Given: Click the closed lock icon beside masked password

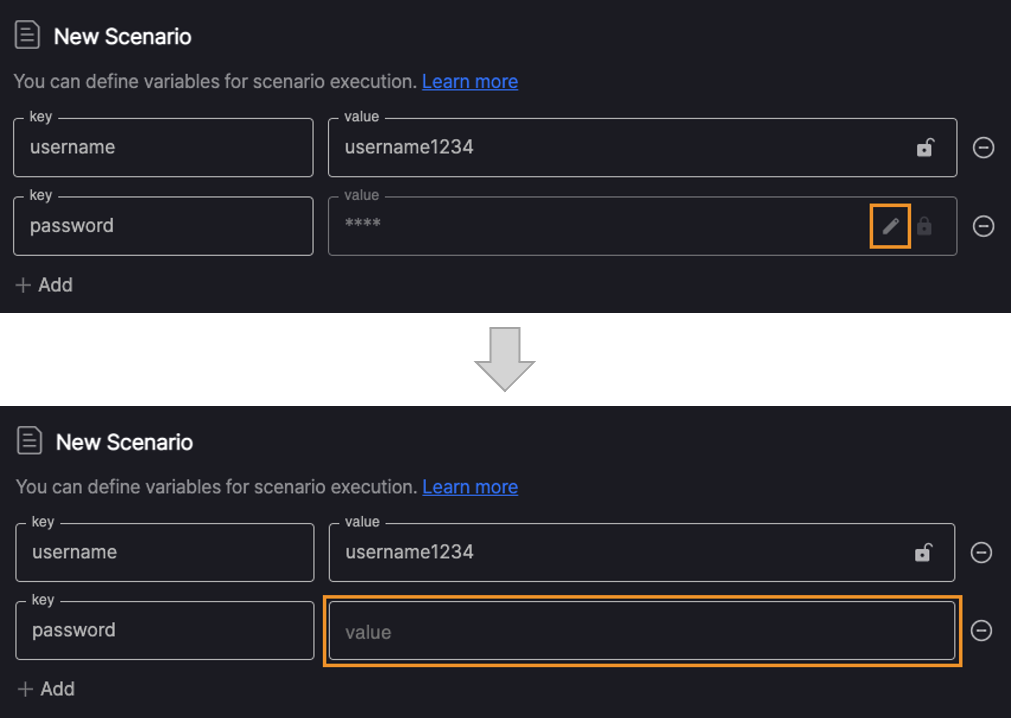Looking at the screenshot, I should (x=924, y=226).
